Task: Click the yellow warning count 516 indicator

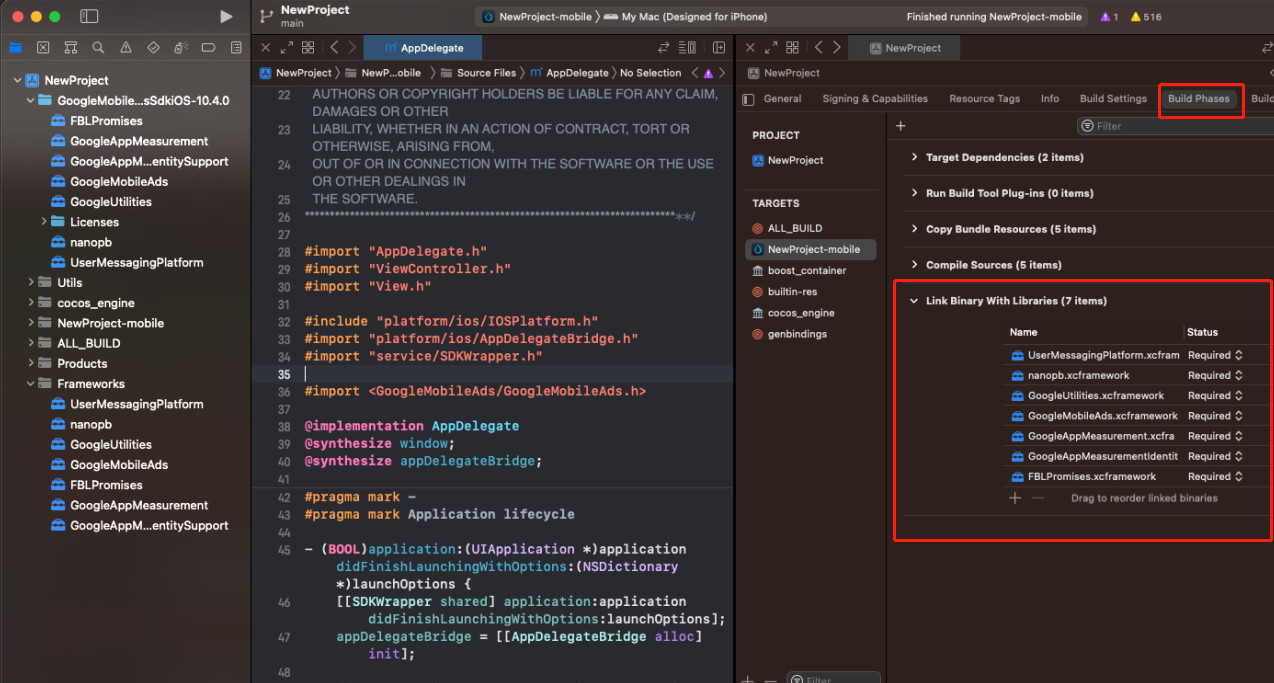Action: pos(1146,17)
